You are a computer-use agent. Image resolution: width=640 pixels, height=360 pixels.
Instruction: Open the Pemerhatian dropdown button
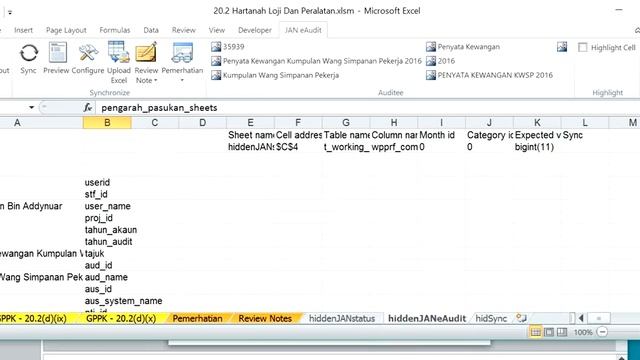182,62
